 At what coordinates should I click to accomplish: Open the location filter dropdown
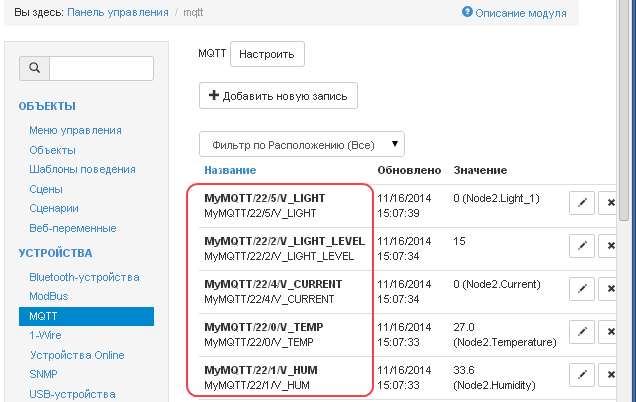tap(302, 145)
